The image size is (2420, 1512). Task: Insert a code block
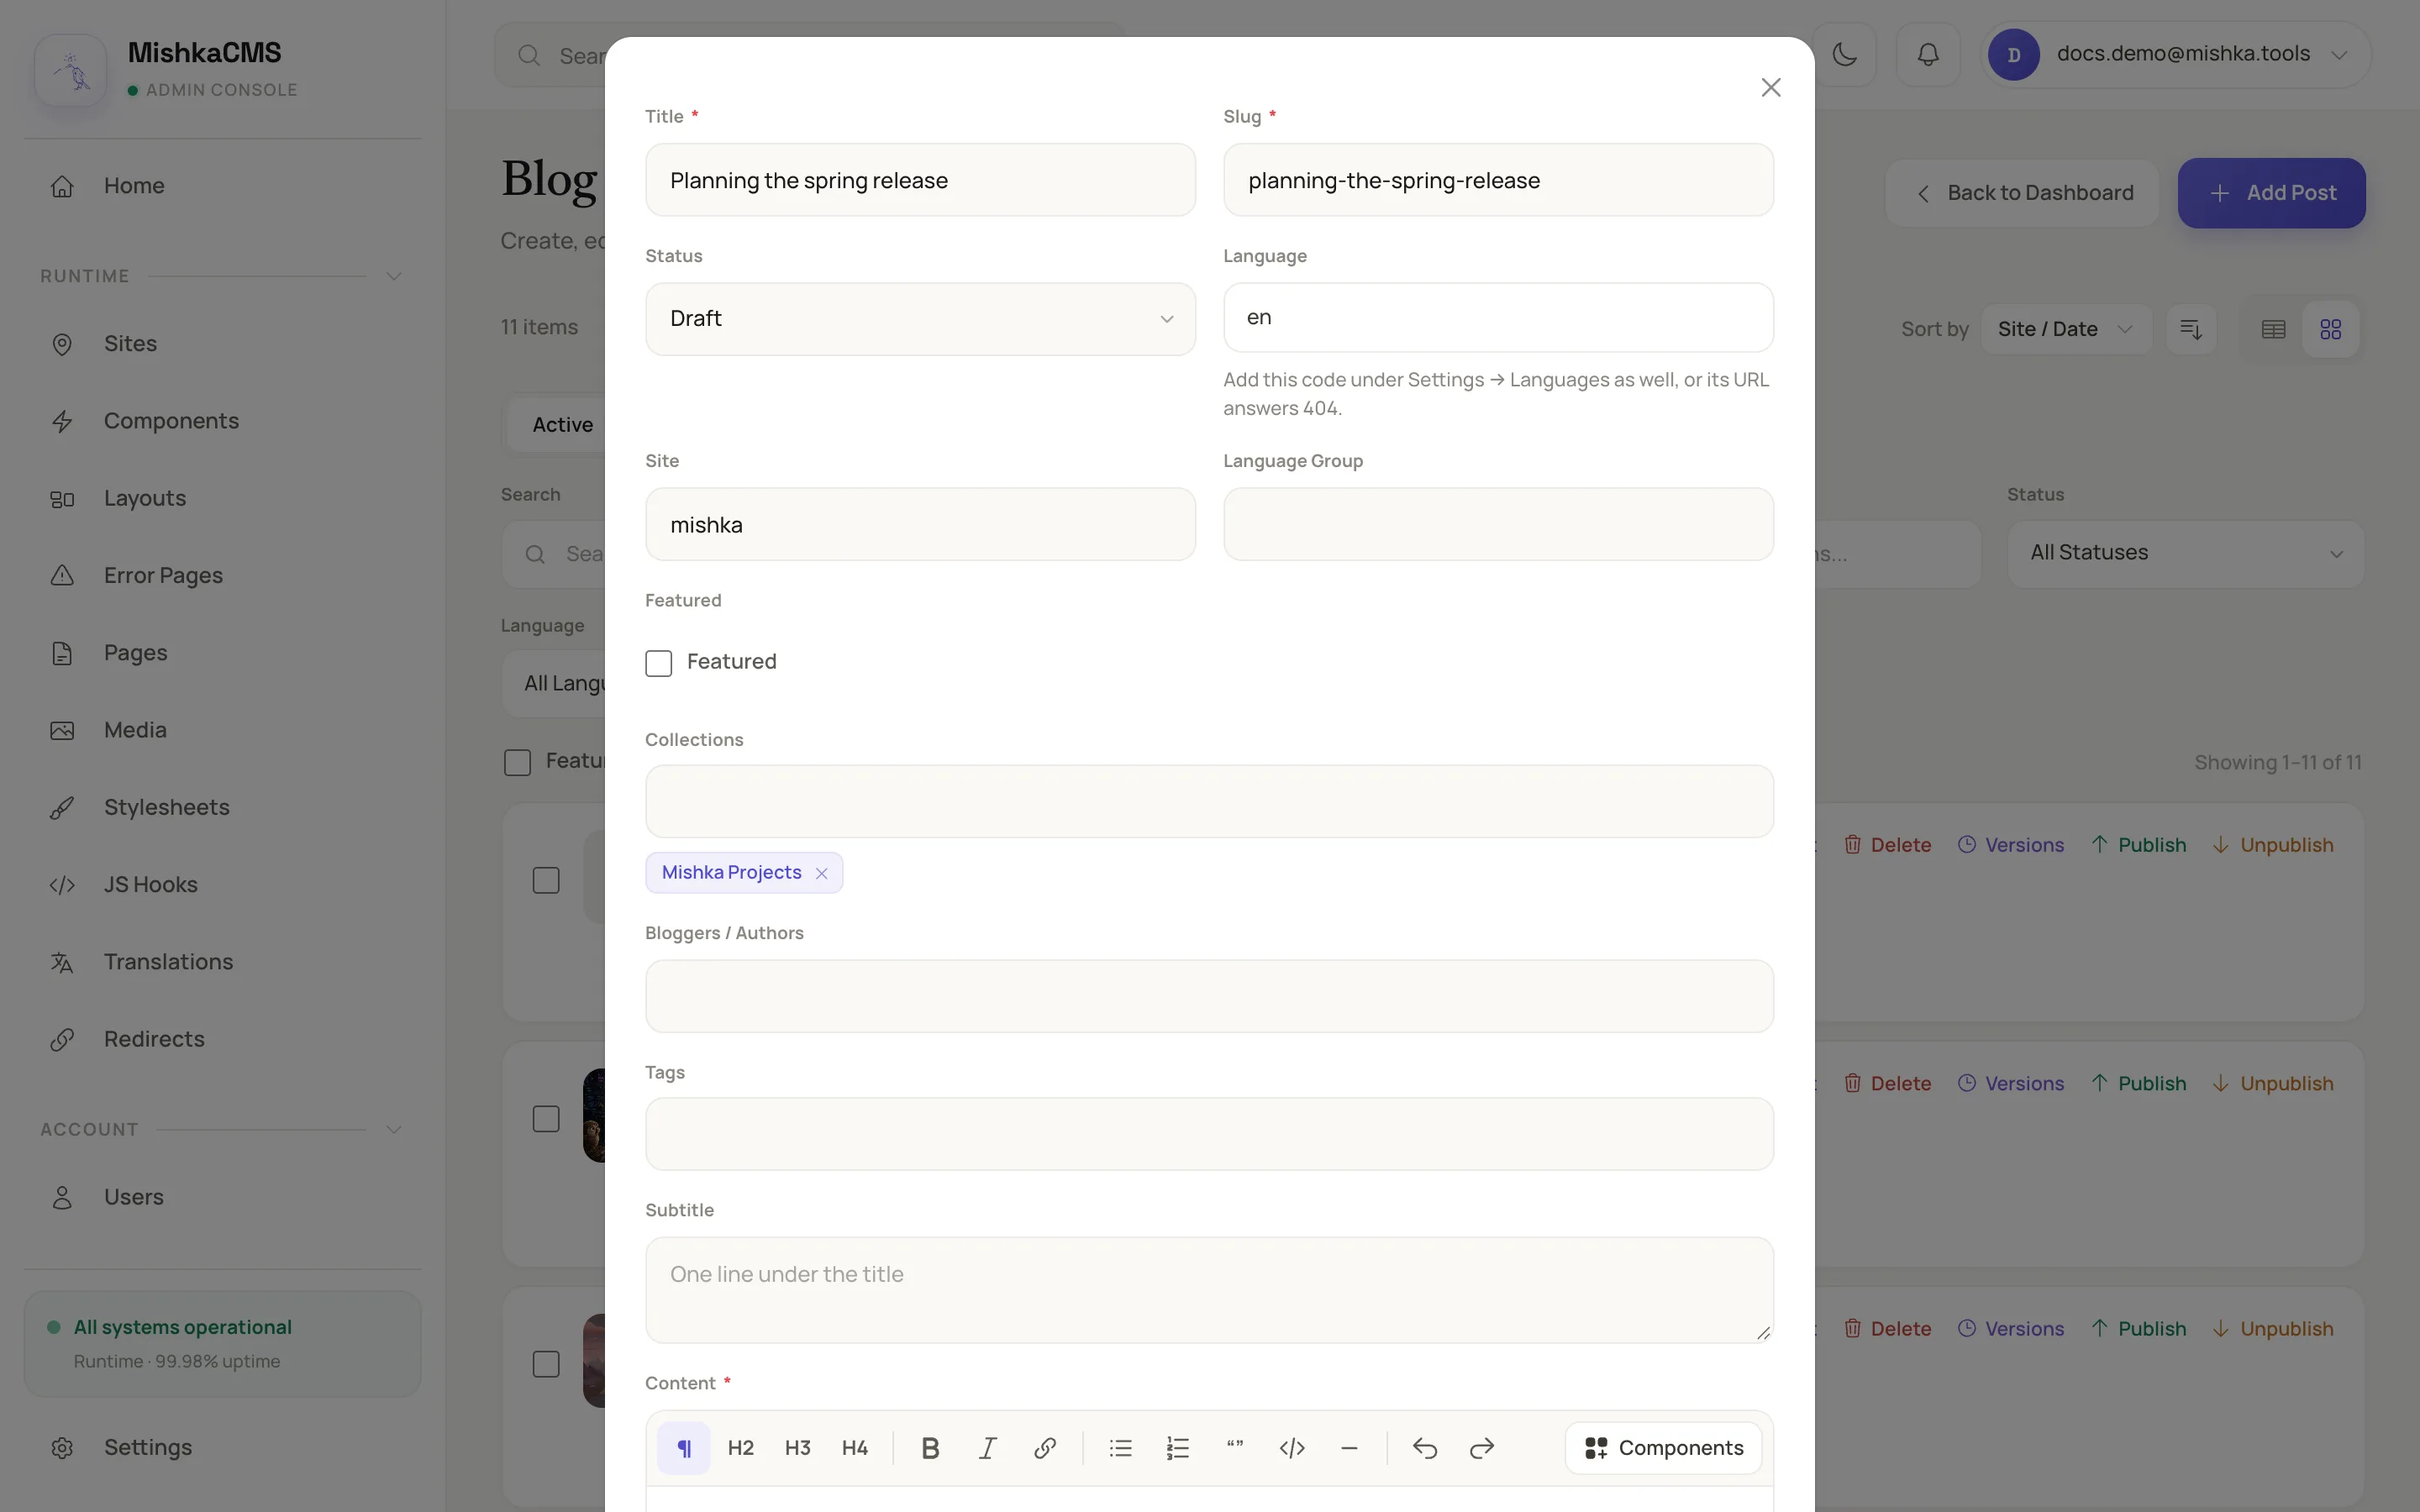click(x=1292, y=1448)
